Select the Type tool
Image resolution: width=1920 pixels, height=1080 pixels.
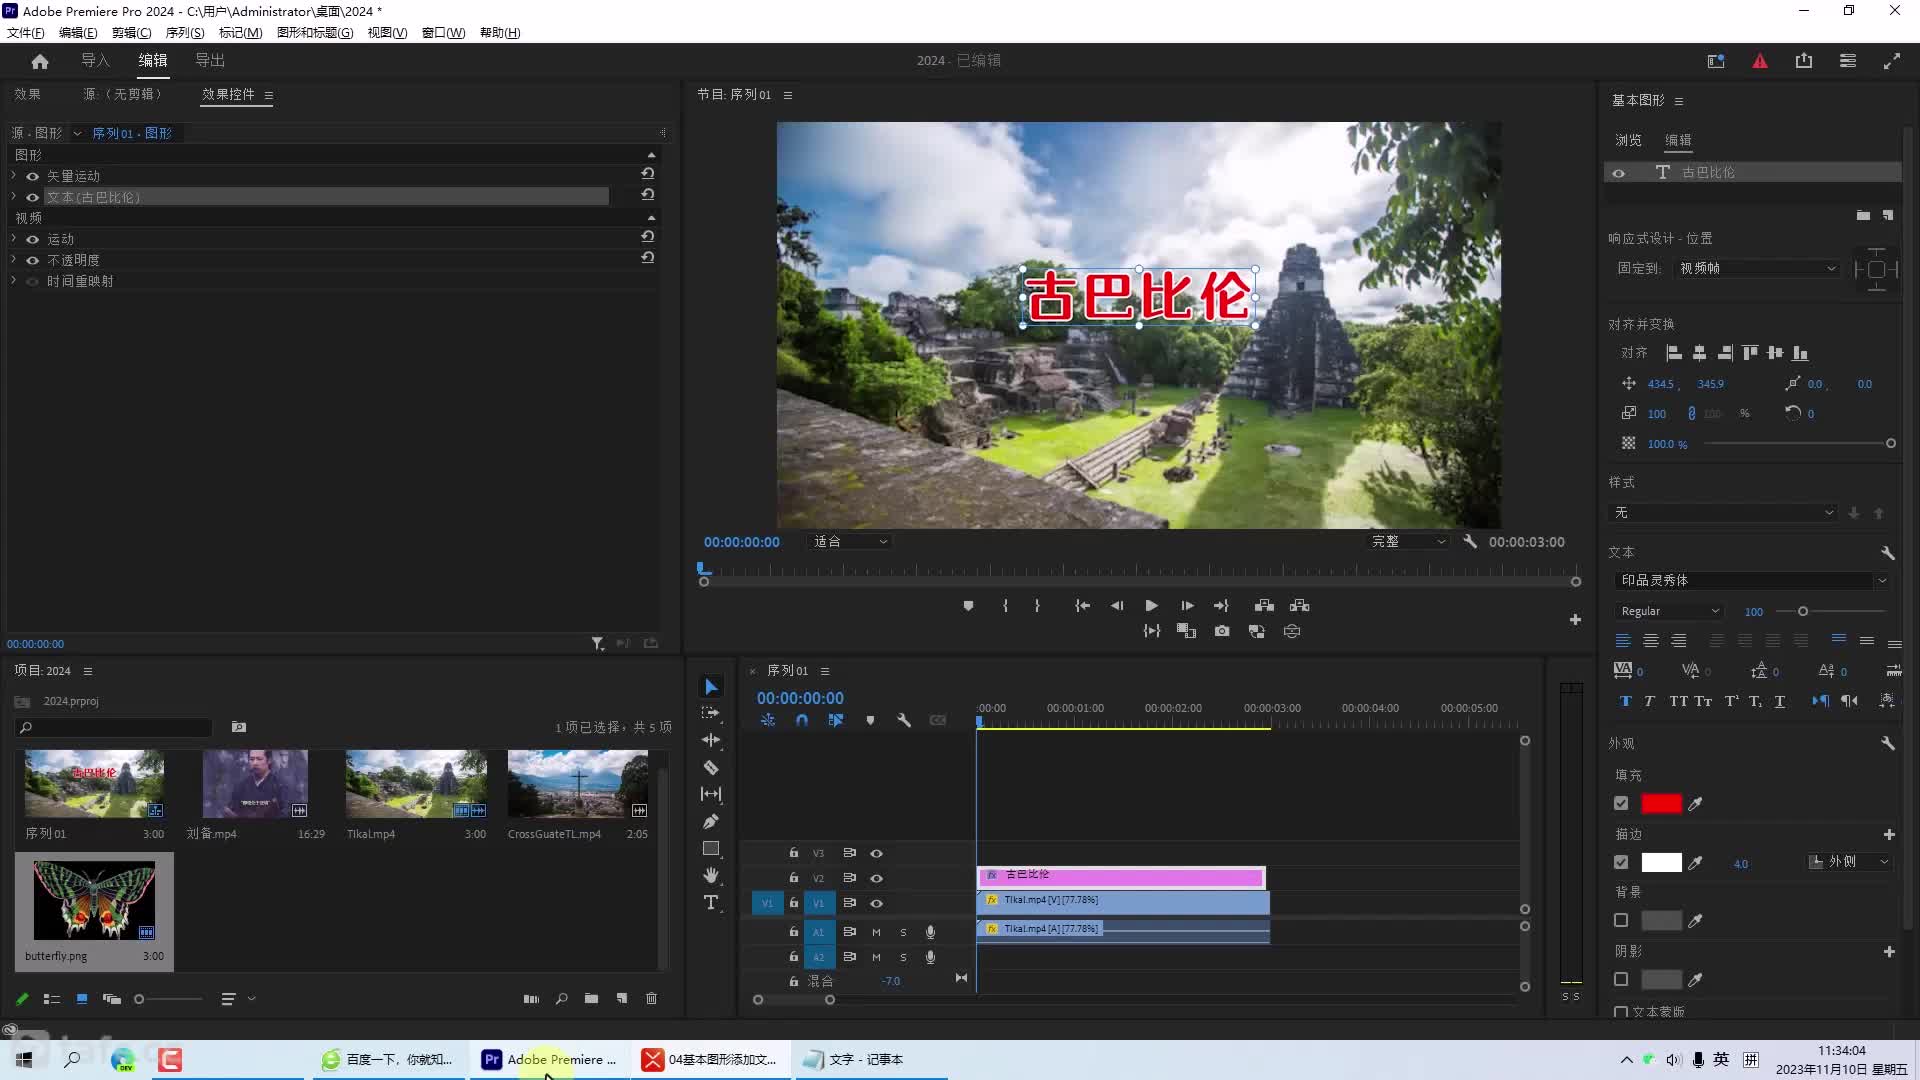pos(711,902)
